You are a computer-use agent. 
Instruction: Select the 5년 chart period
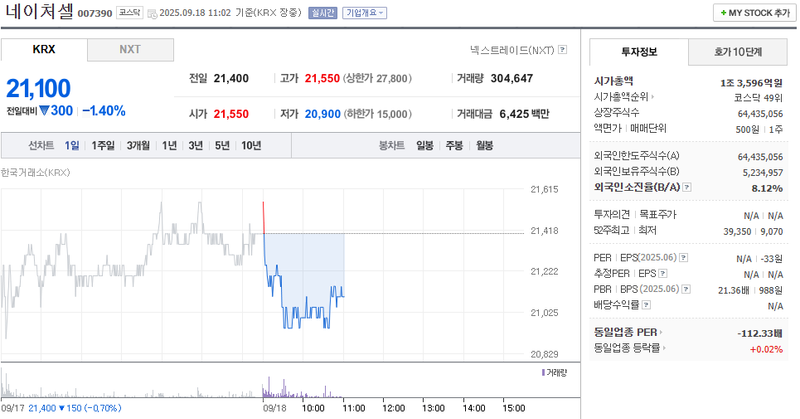(x=222, y=145)
